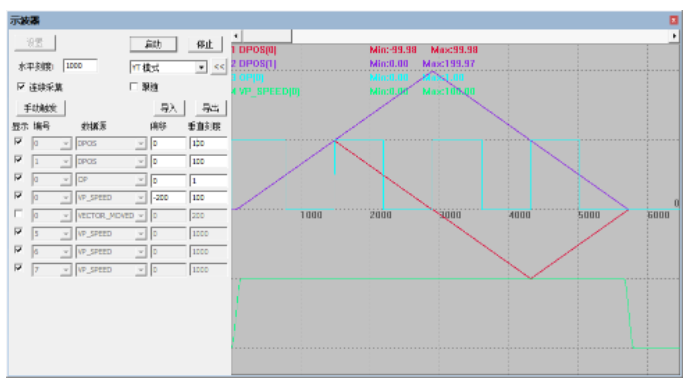Click the manual trigger button
This screenshot has width=692, height=388.
point(41,108)
